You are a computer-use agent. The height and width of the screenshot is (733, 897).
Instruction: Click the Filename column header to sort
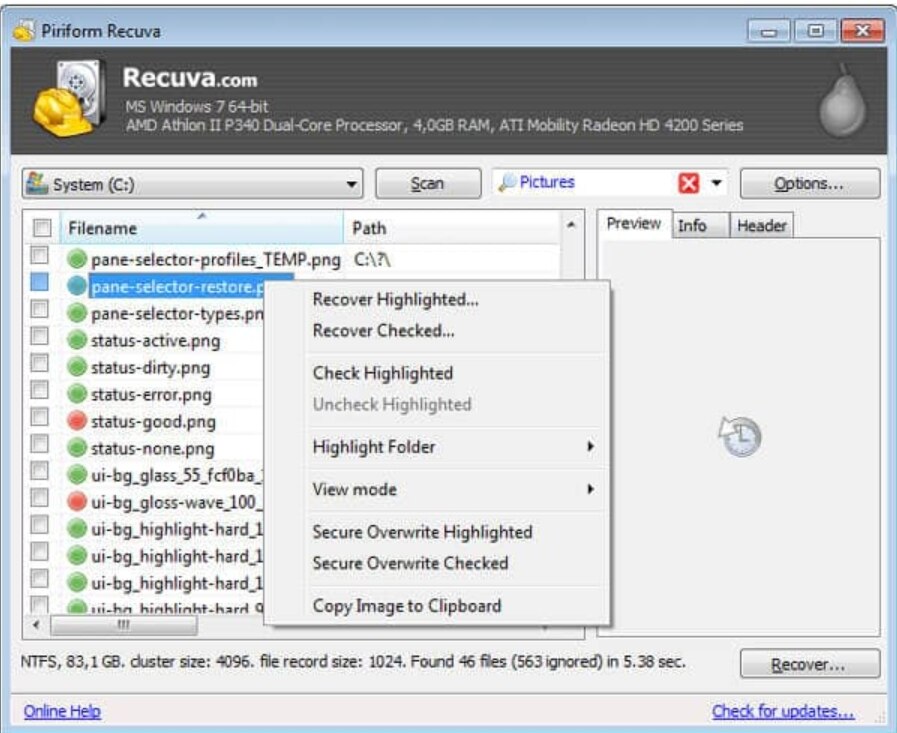(202, 228)
